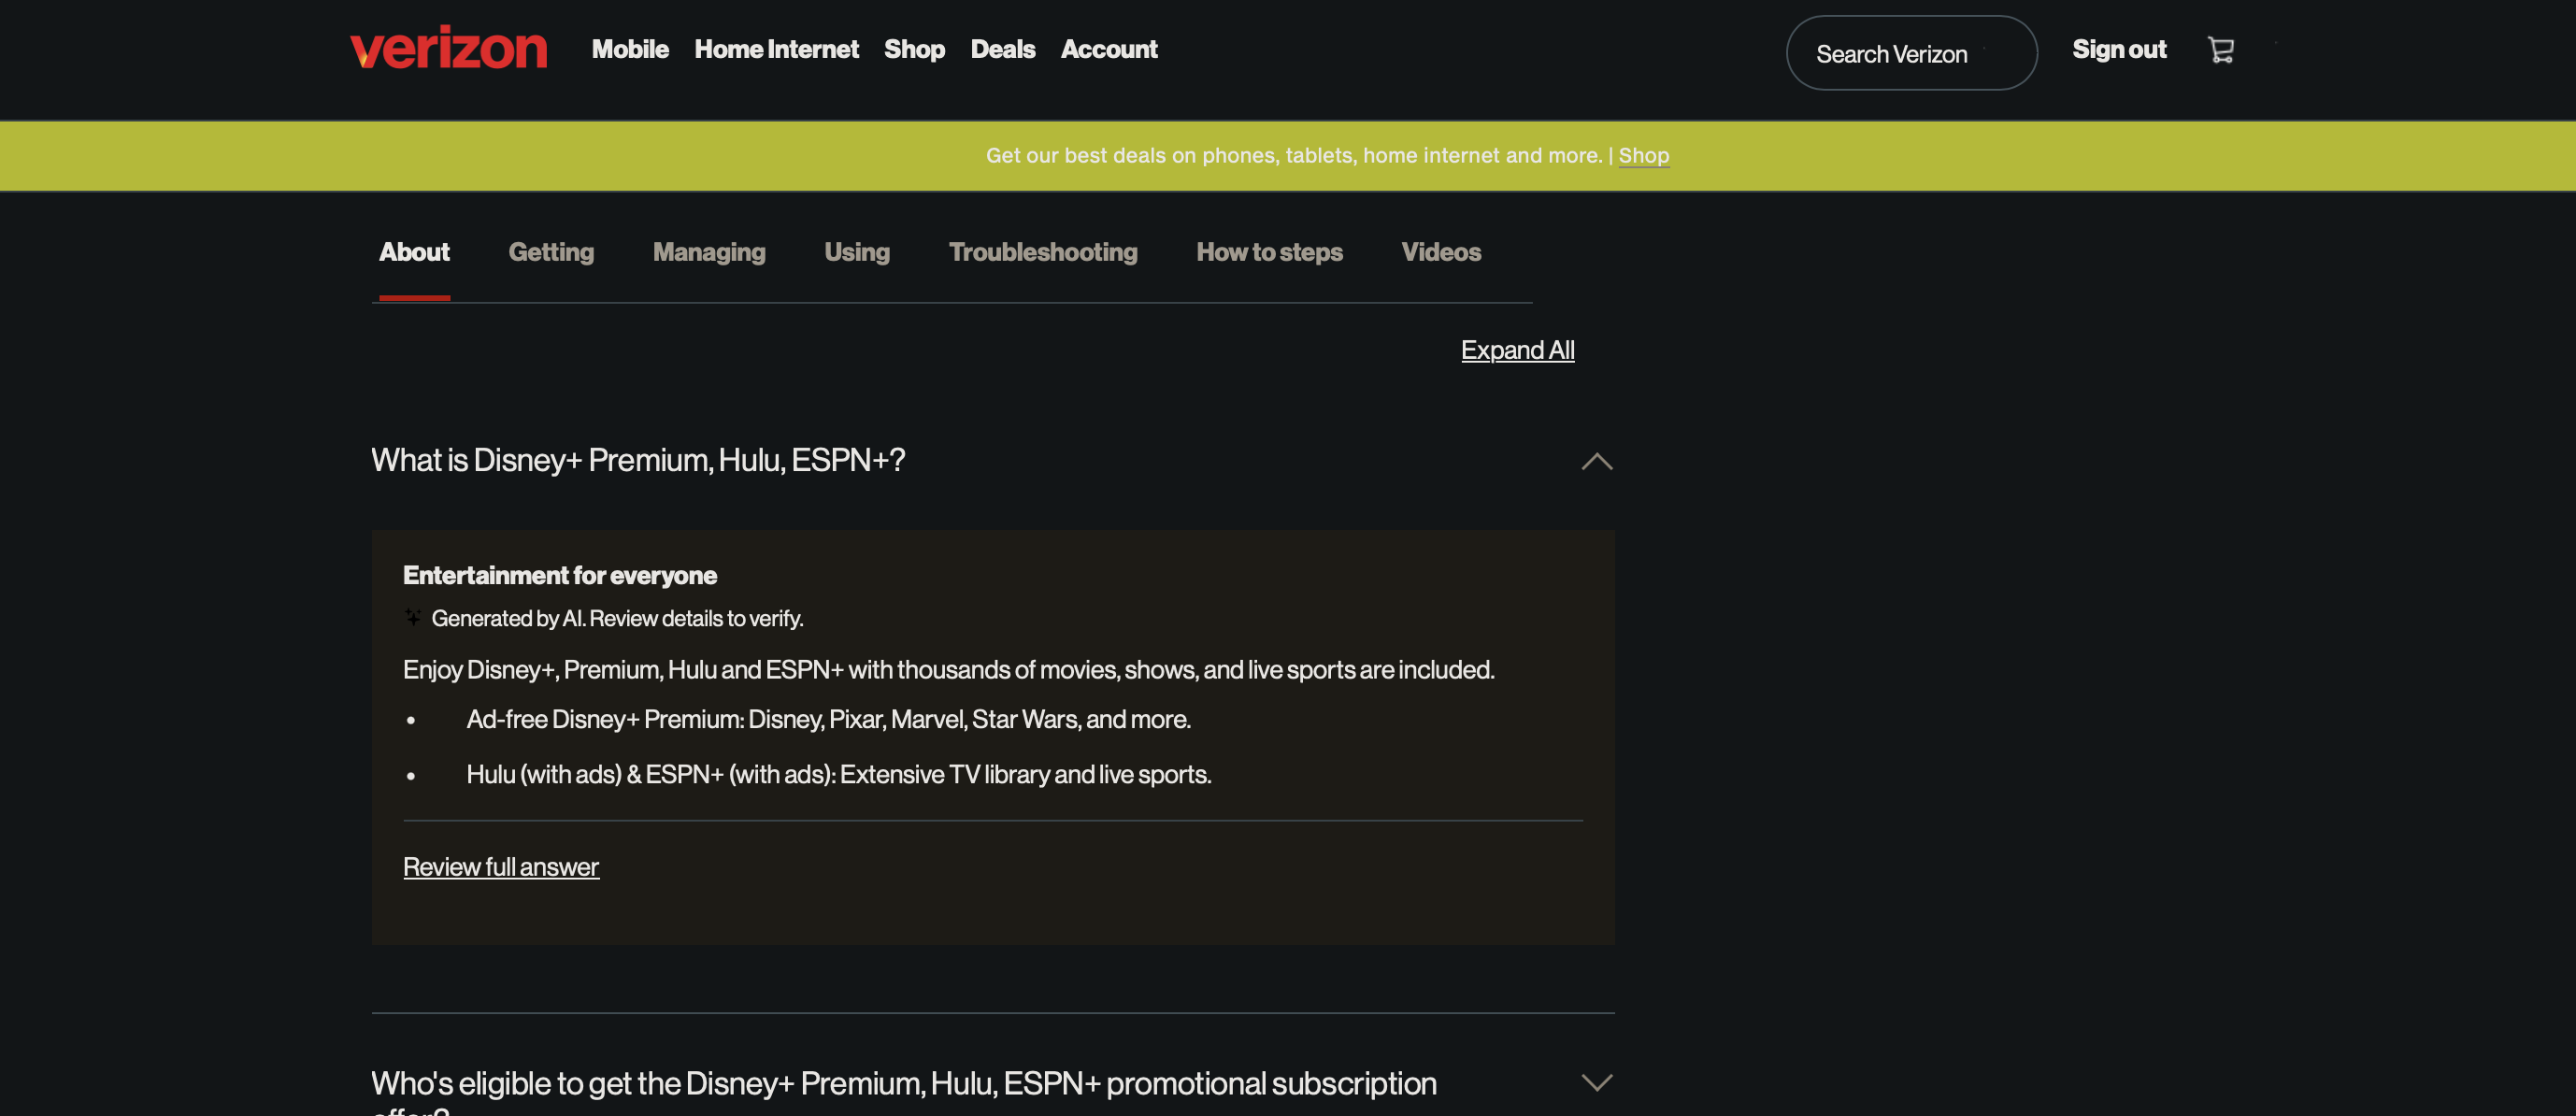Click the What is Disney+ Premium, Hulu, ESPN+? heading

pyautogui.click(x=638, y=460)
